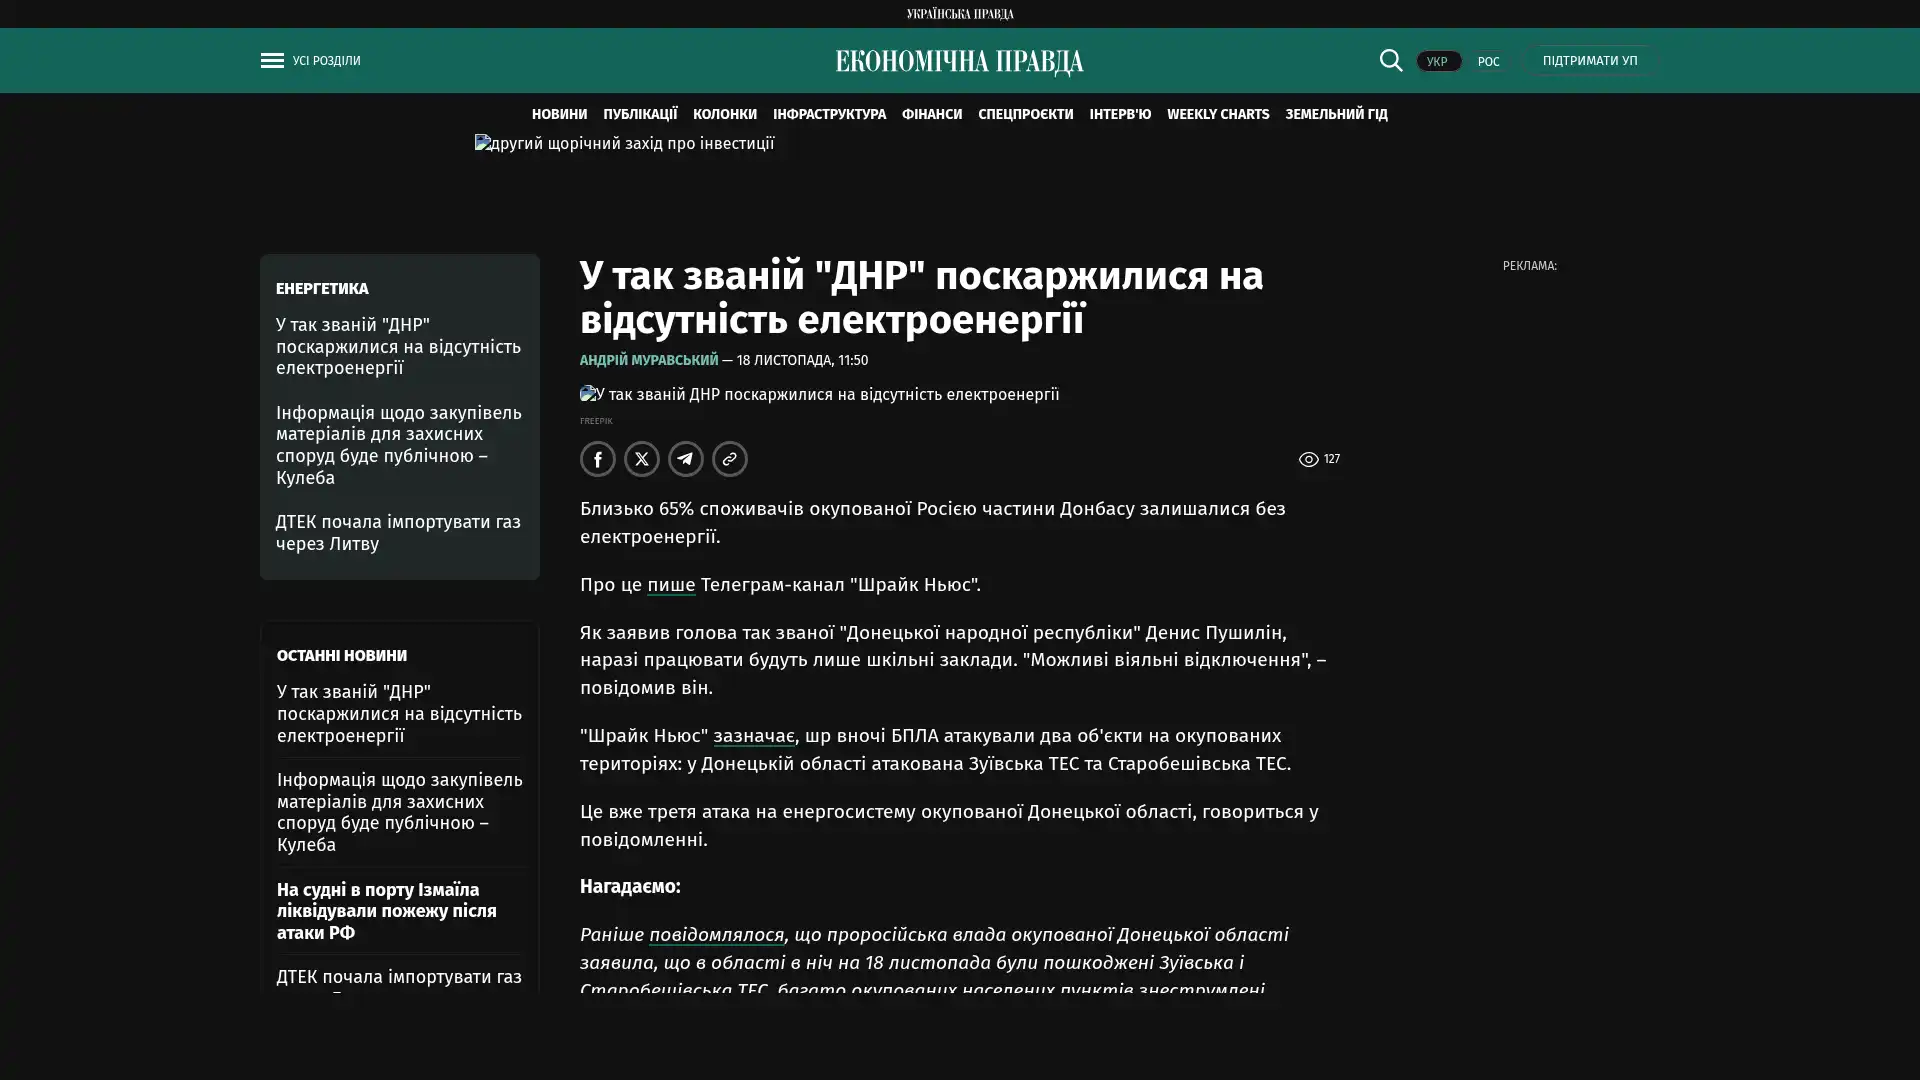Follow the 'пише' link in article
The height and width of the screenshot is (1080, 1920).
coord(671,585)
